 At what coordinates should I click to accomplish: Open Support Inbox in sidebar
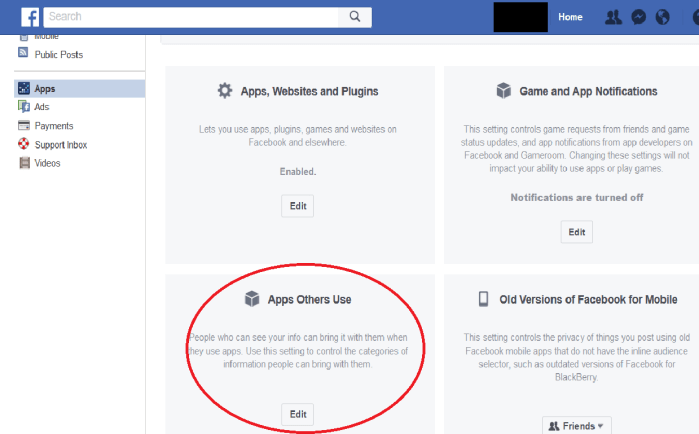pos(61,145)
